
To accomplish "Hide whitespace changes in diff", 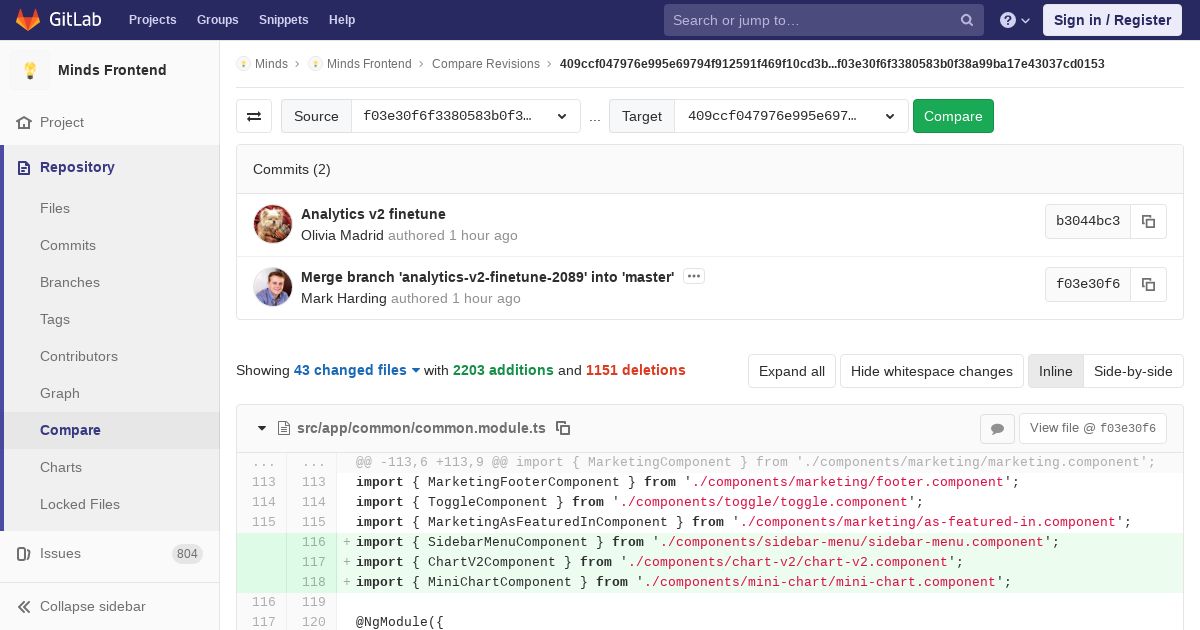I will [932, 371].
